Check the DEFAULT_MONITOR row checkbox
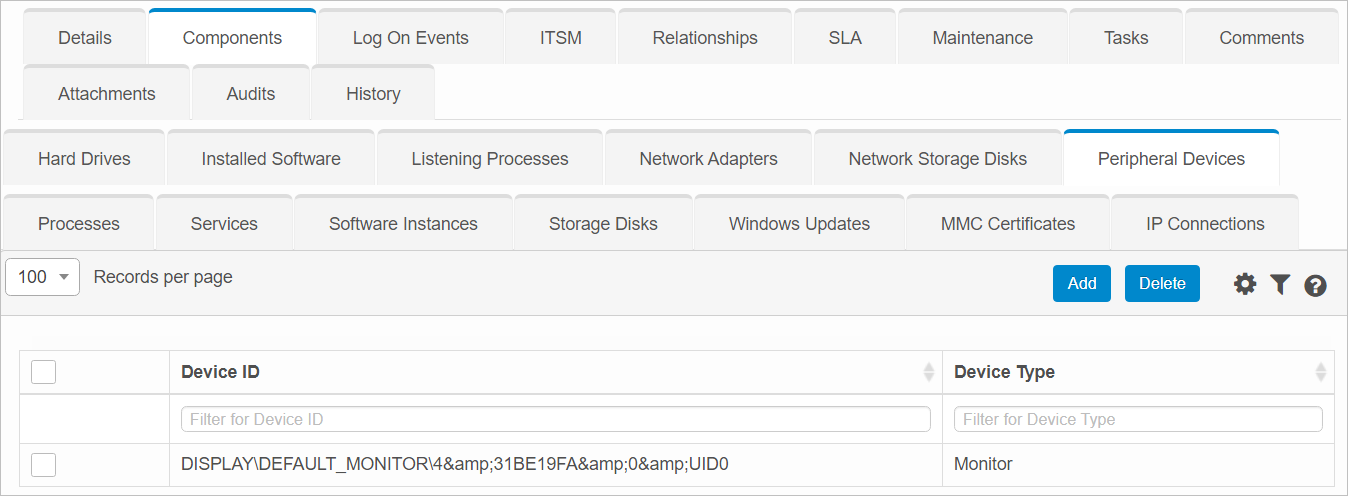1348x496 pixels. (43, 464)
